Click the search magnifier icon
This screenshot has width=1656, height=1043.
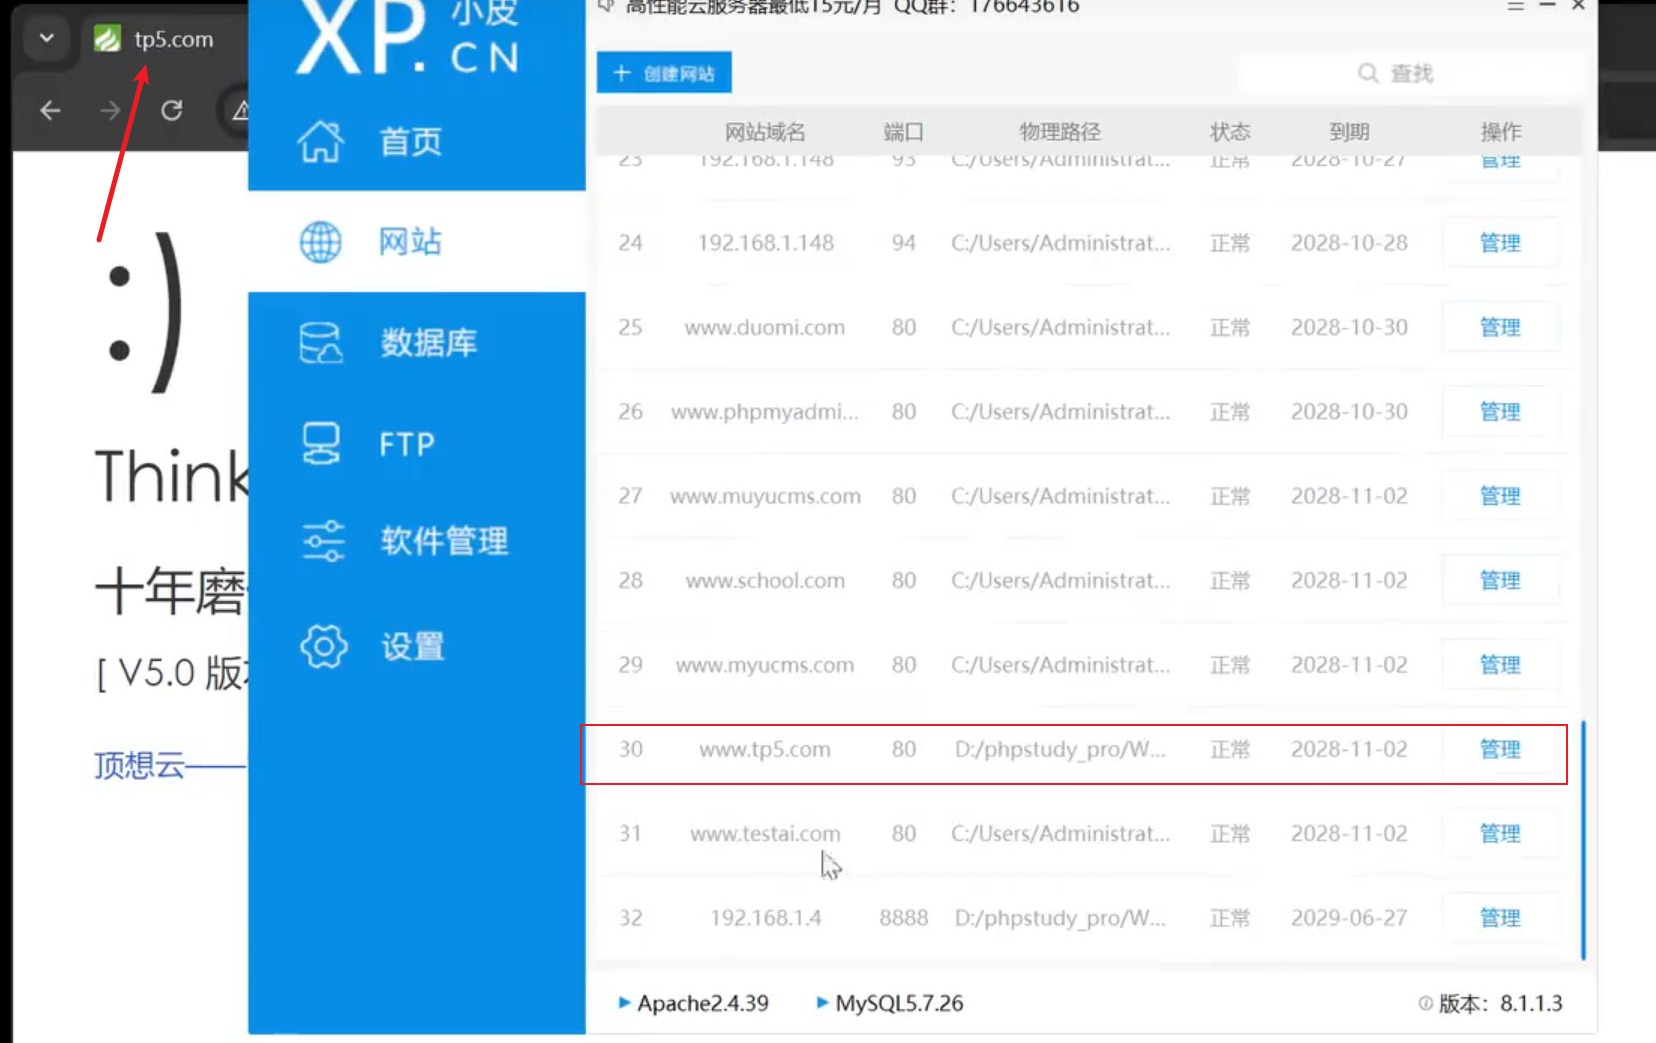tap(1367, 73)
